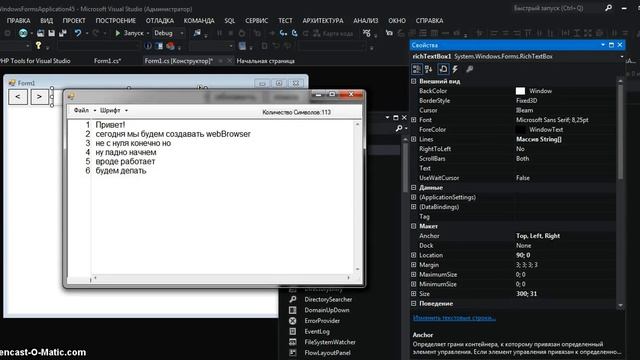
Task: Open the Шрифт menu in running app
Action: click(114, 110)
